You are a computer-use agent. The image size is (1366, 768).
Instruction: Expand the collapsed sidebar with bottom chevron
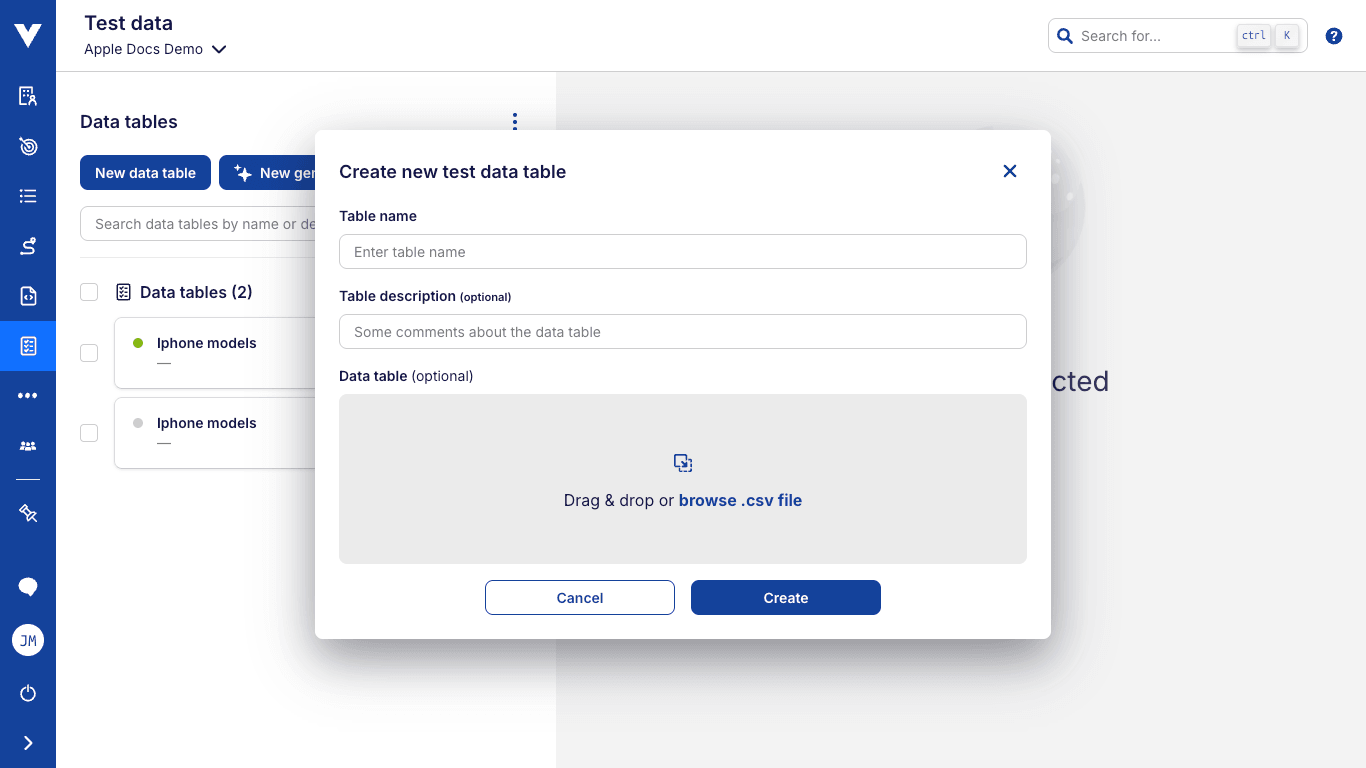27,742
